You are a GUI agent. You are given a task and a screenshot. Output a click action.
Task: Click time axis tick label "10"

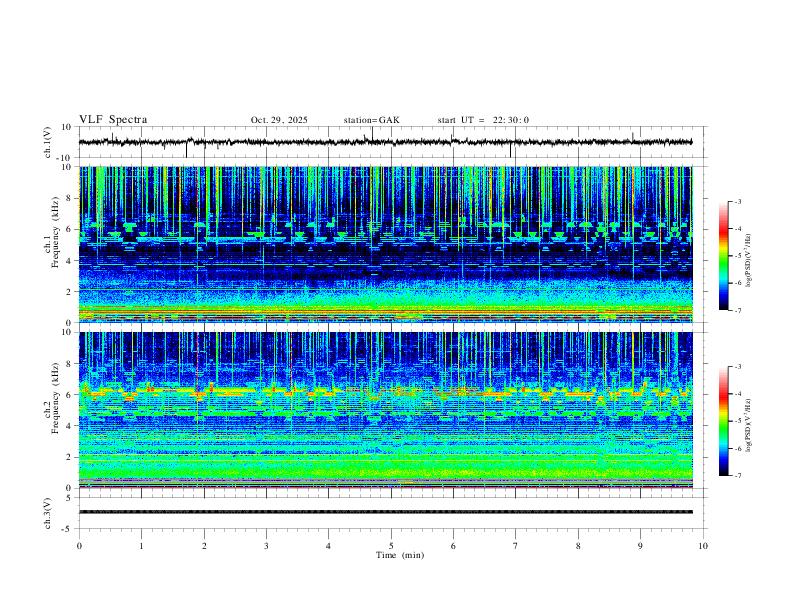click(x=703, y=546)
